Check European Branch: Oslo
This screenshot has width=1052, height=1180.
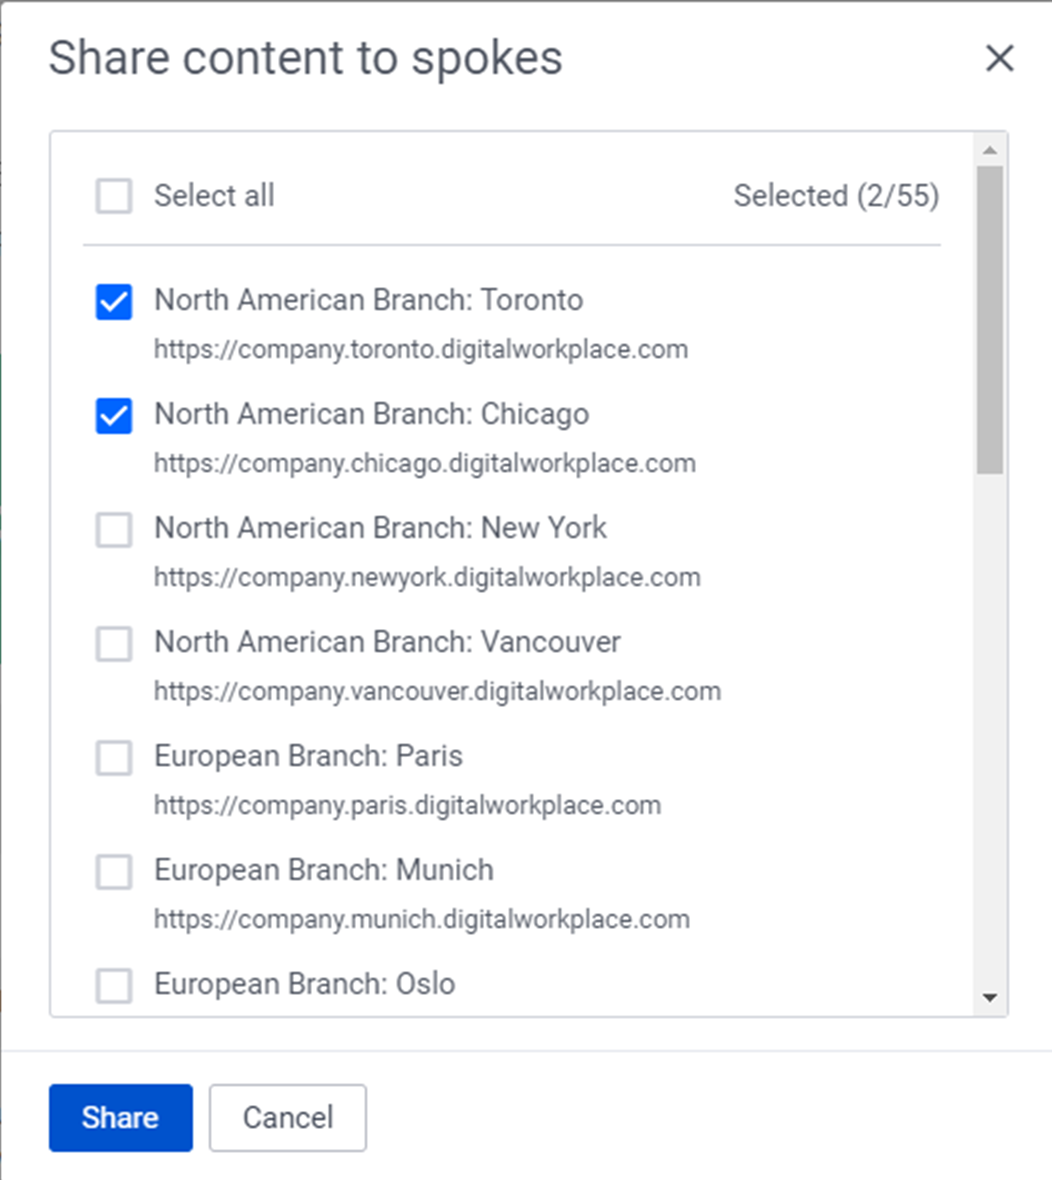[x=113, y=985]
